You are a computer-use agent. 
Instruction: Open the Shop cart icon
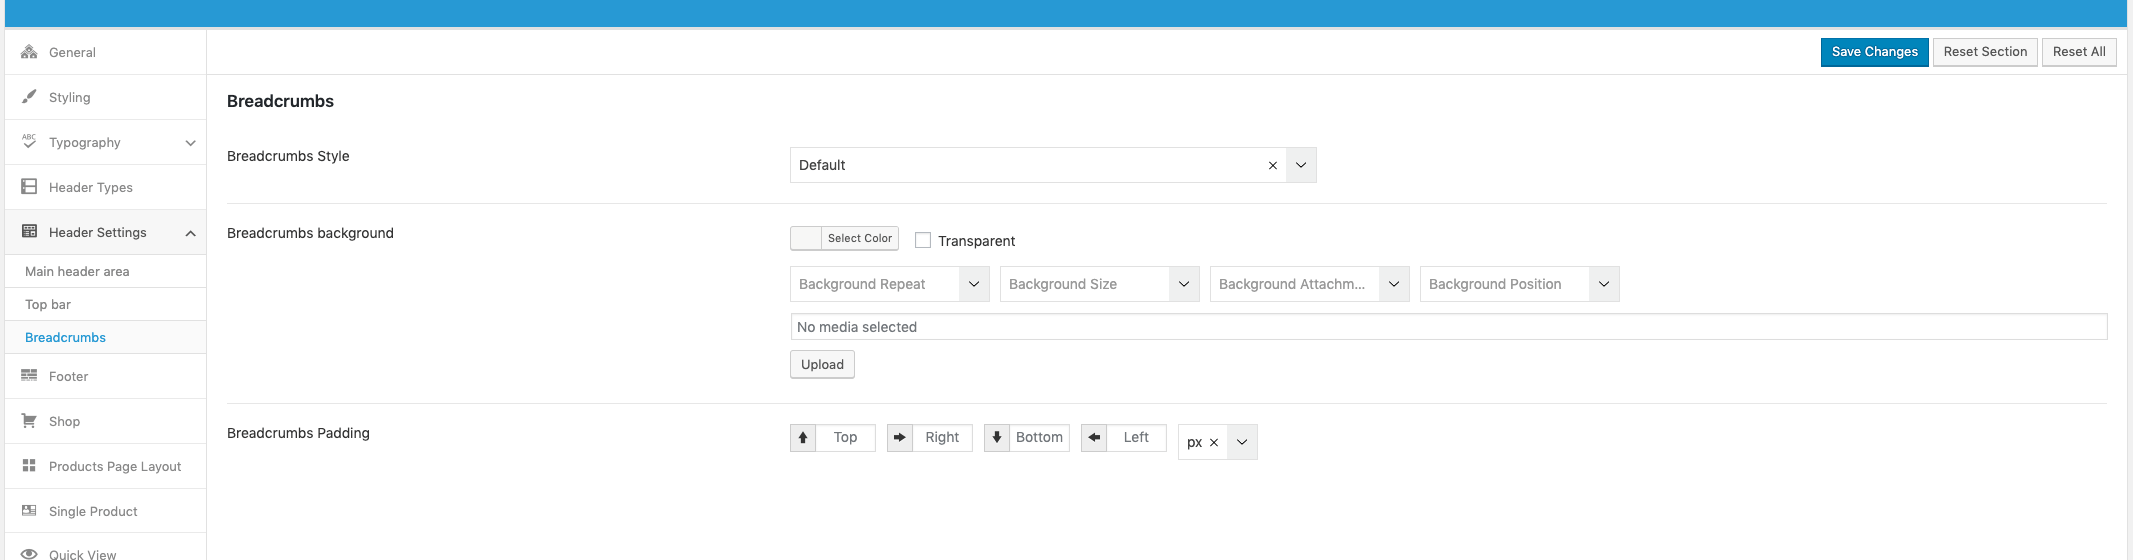click(x=29, y=421)
